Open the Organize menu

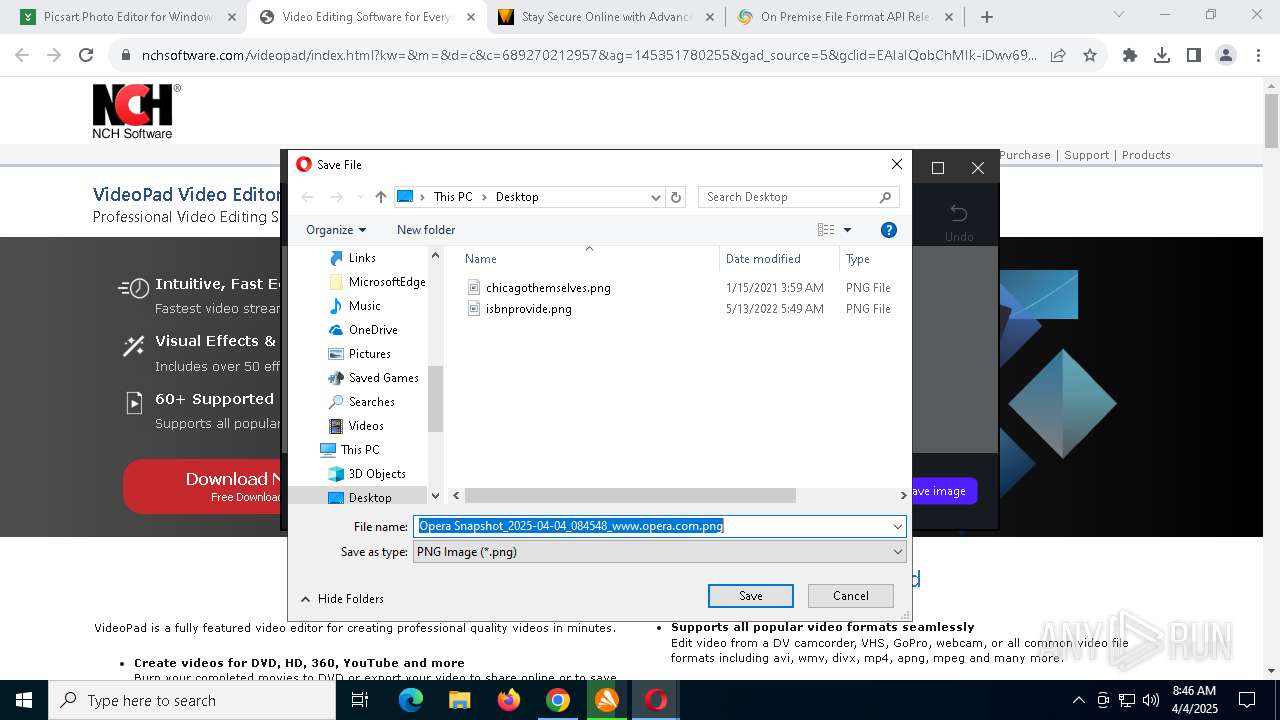pyautogui.click(x=336, y=230)
